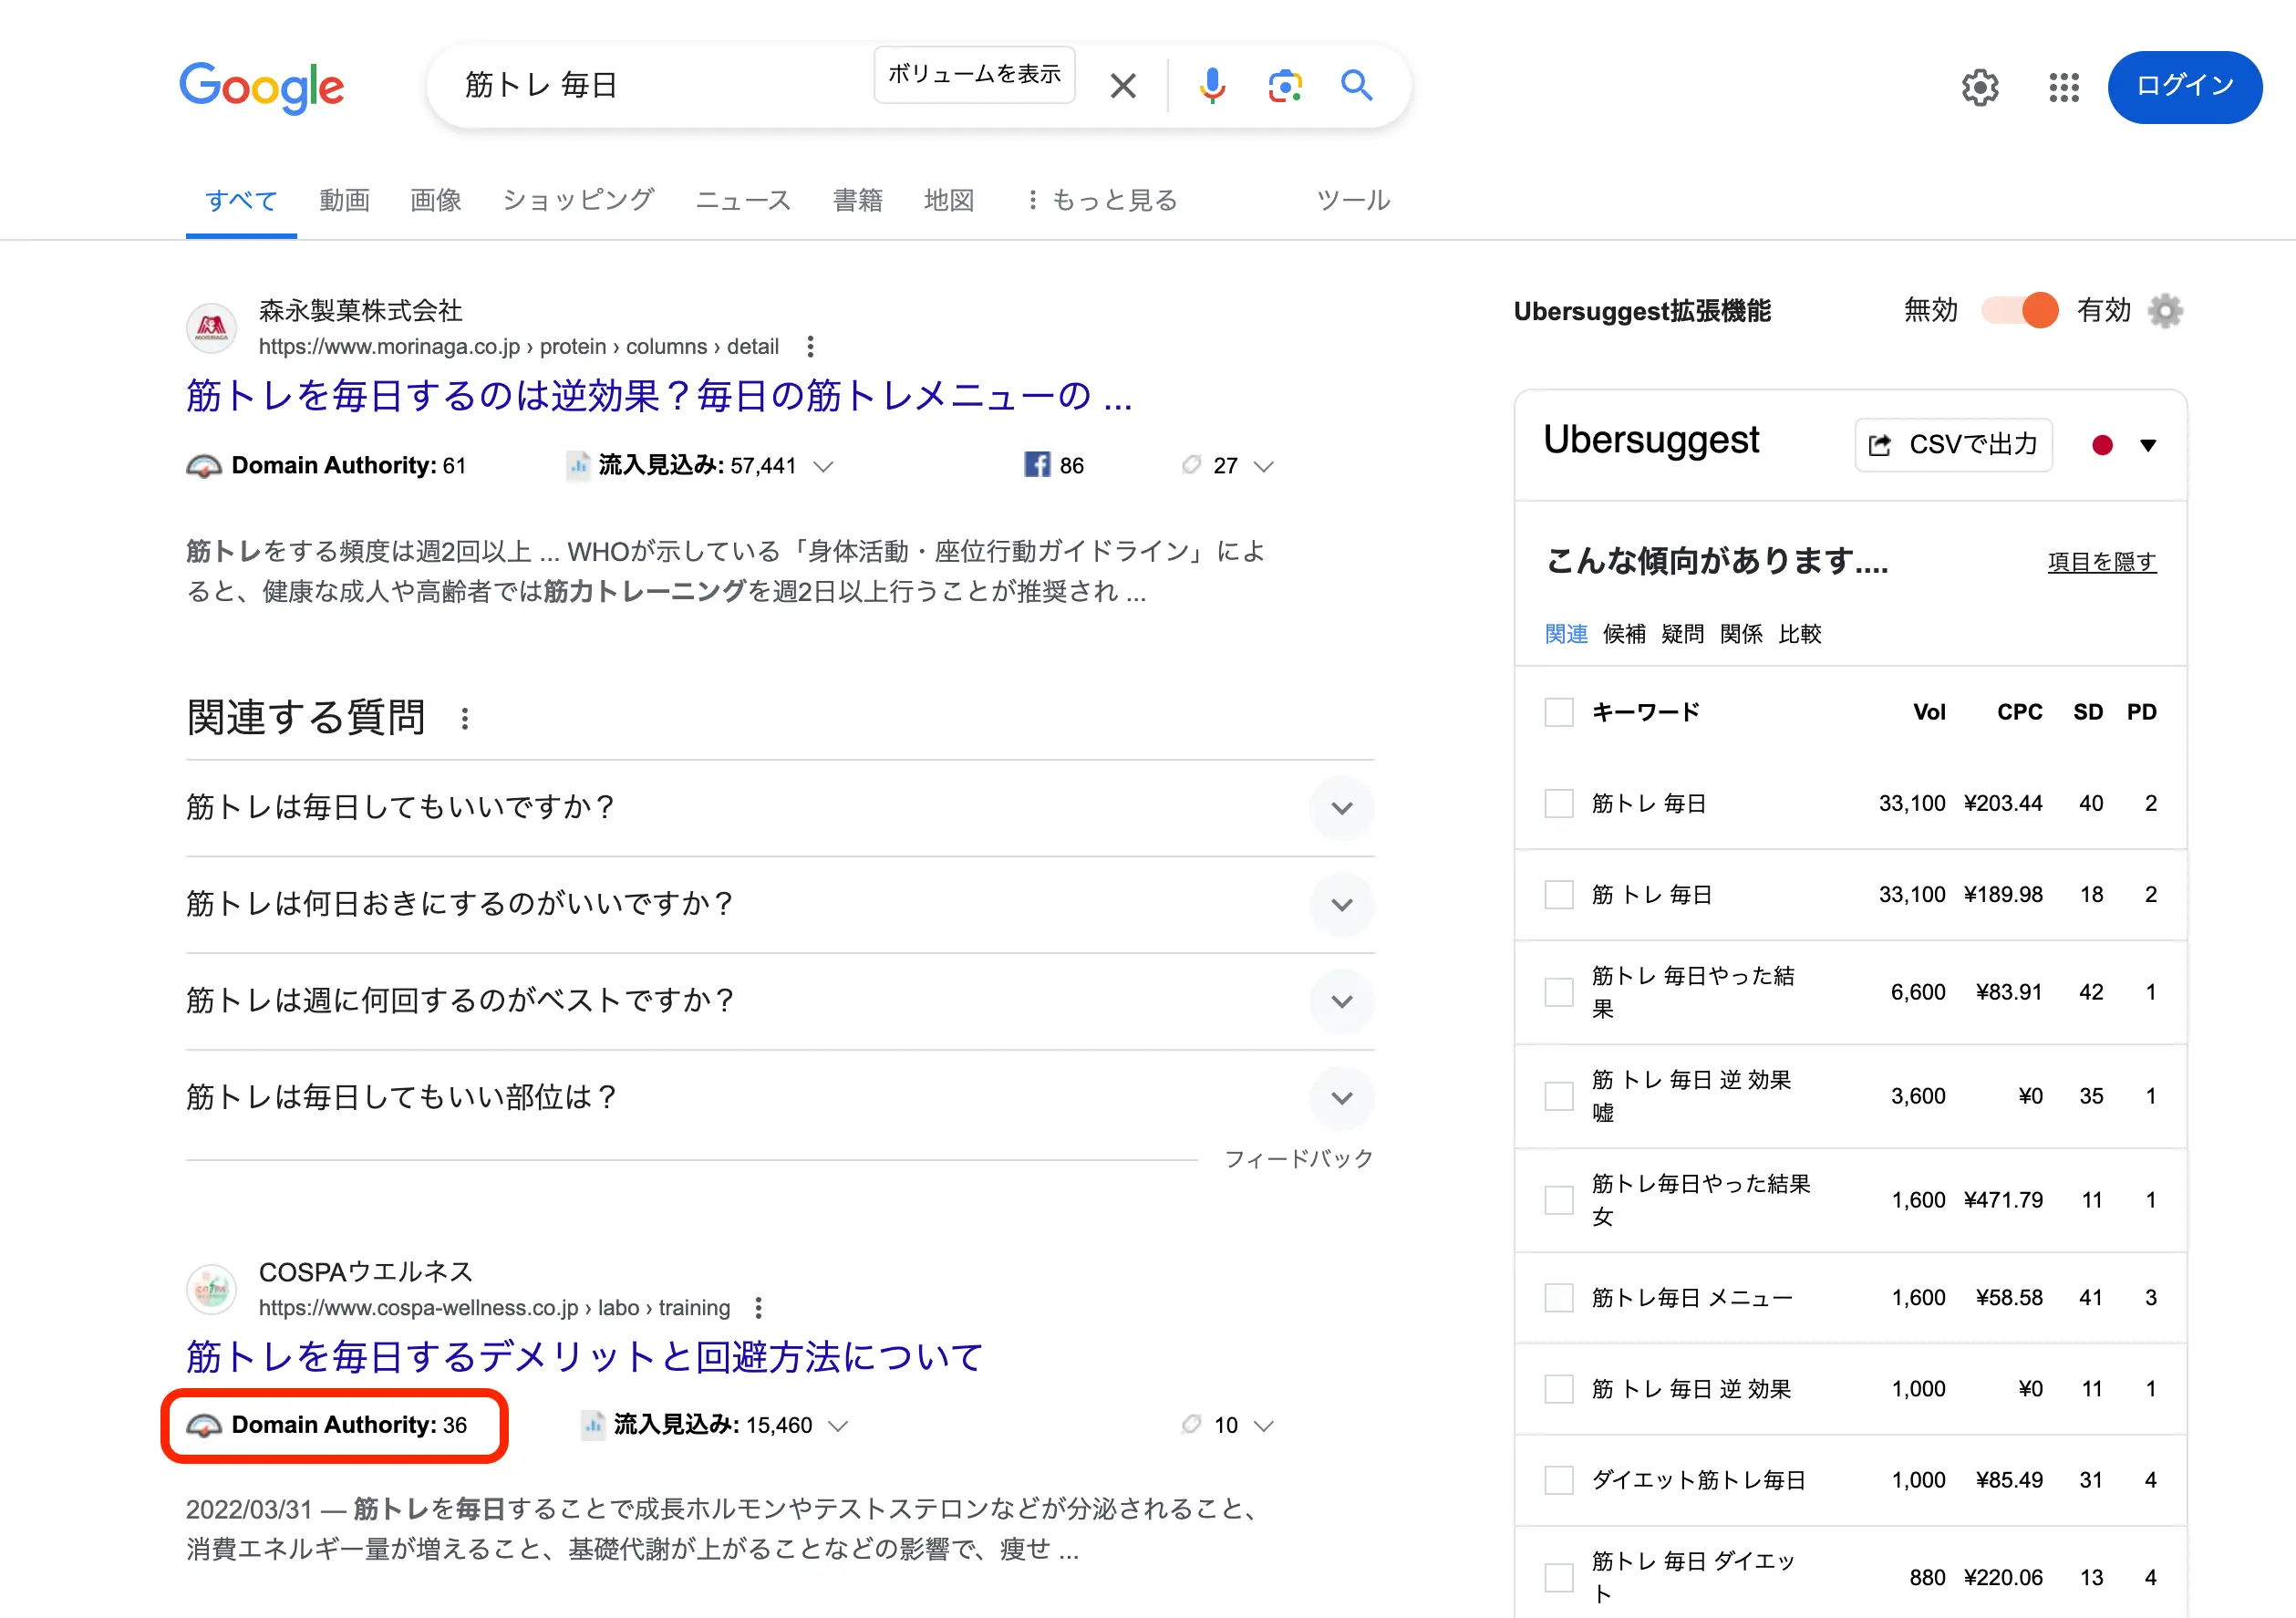
Task: Click the red dot color indicator in Ubersuggest
Action: 2103,445
